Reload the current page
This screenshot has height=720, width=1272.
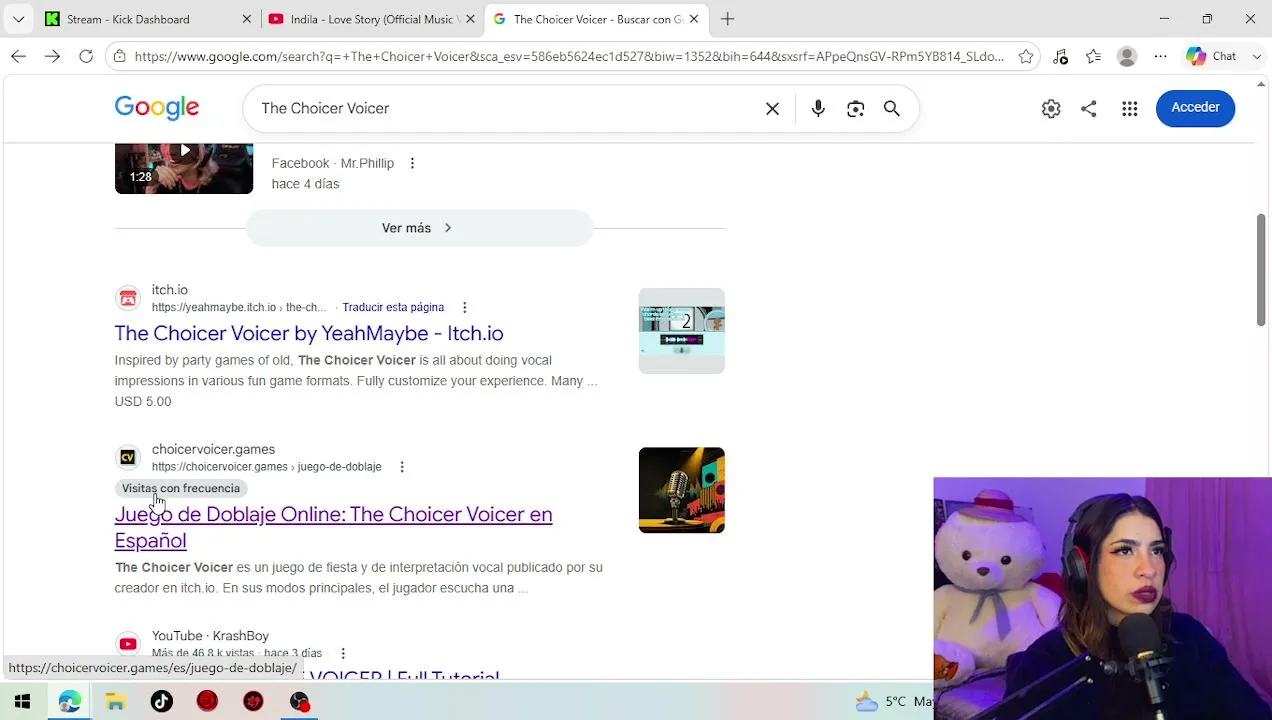pos(86,56)
